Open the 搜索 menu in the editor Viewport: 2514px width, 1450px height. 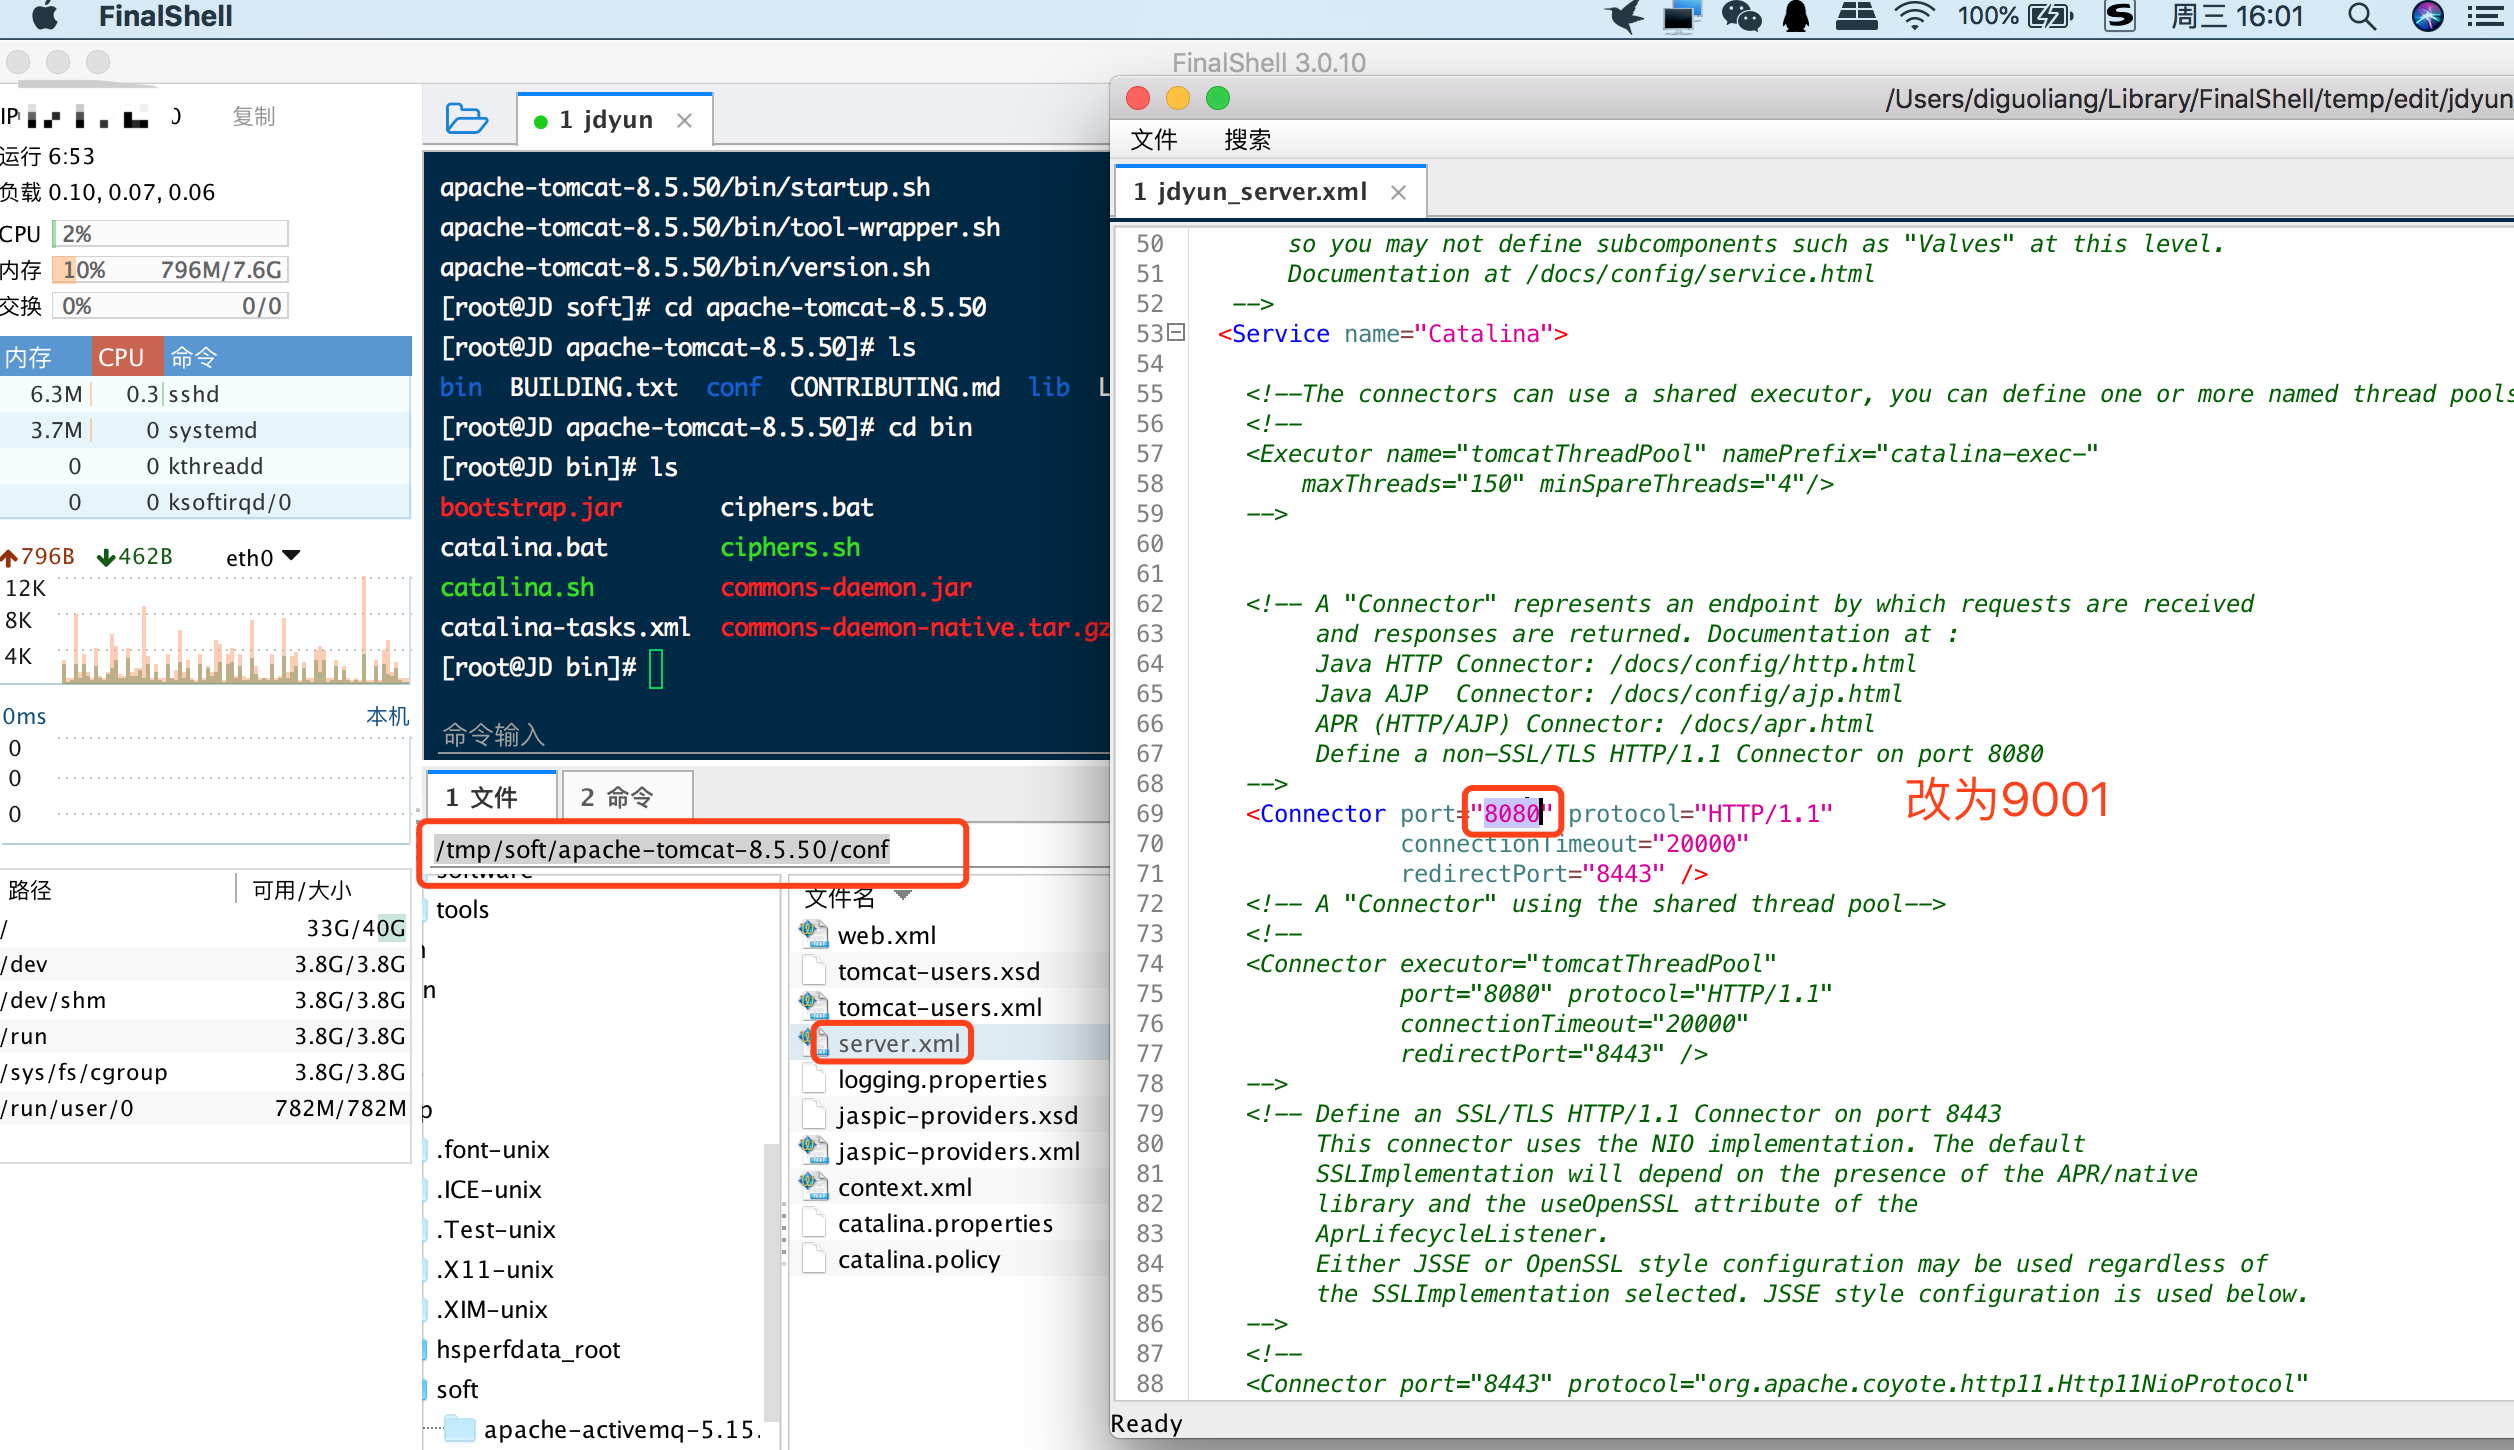(1246, 139)
